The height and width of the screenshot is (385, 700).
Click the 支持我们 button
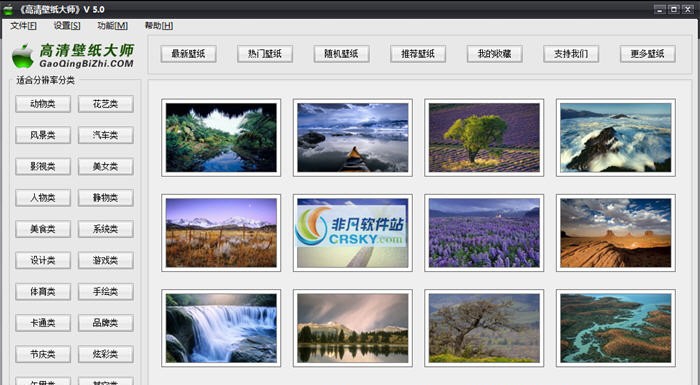[x=571, y=54]
